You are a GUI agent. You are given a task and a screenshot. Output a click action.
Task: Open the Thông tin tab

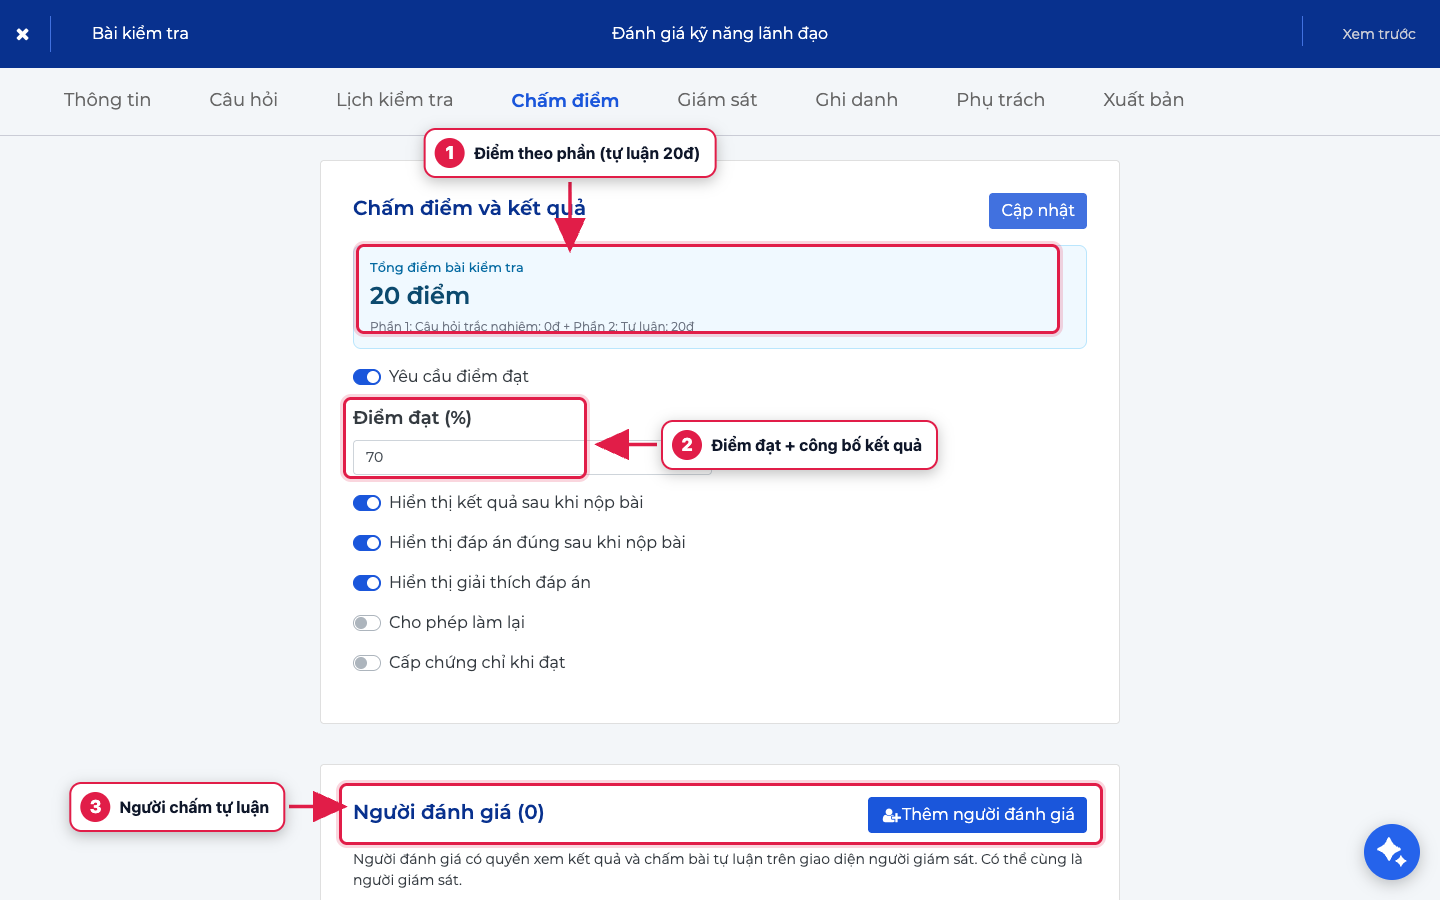[x=107, y=100]
